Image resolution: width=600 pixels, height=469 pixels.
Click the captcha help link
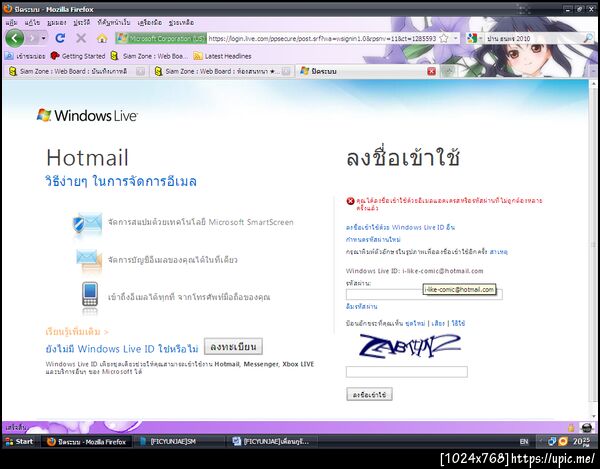click(458, 323)
